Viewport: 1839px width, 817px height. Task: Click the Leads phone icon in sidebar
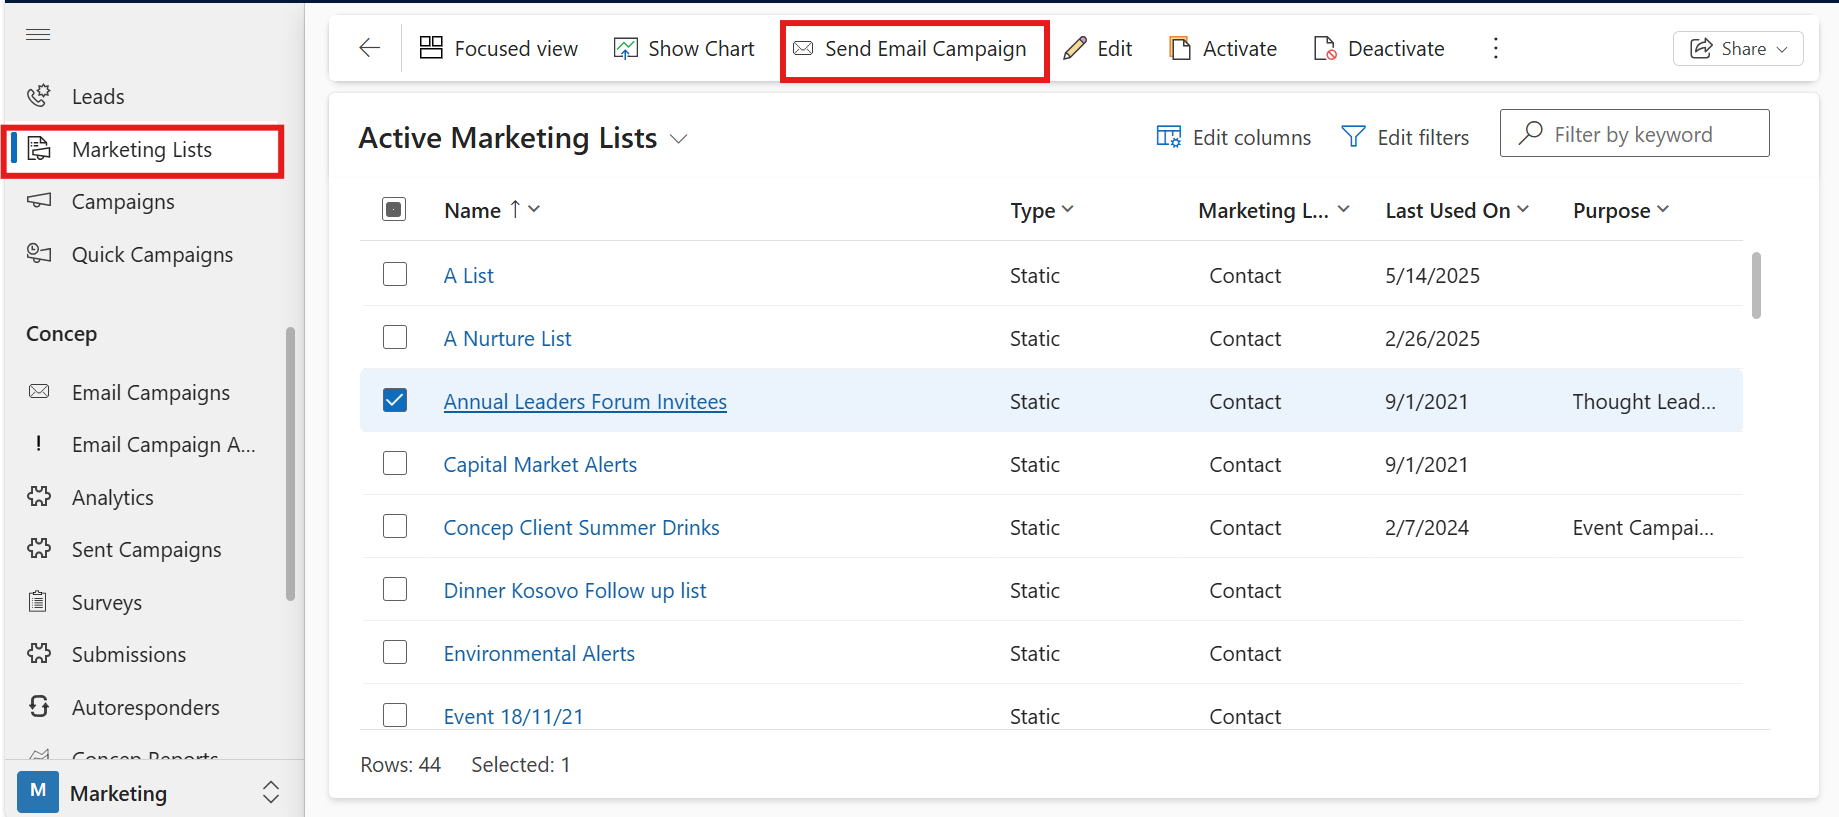point(39,96)
